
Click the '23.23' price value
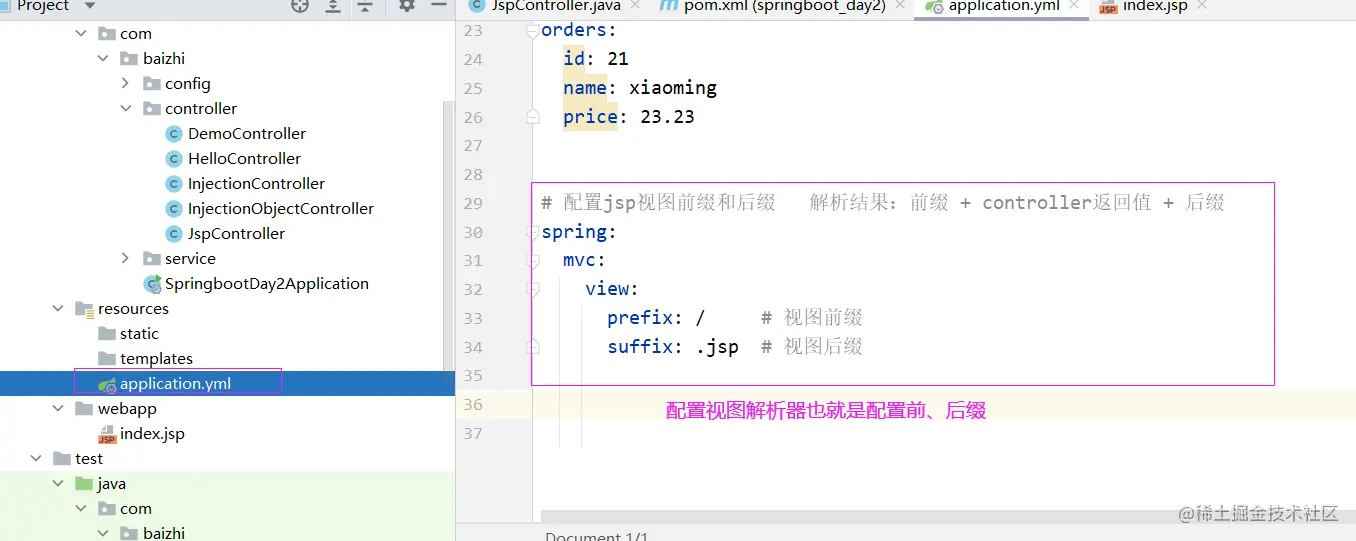pos(667,117)
